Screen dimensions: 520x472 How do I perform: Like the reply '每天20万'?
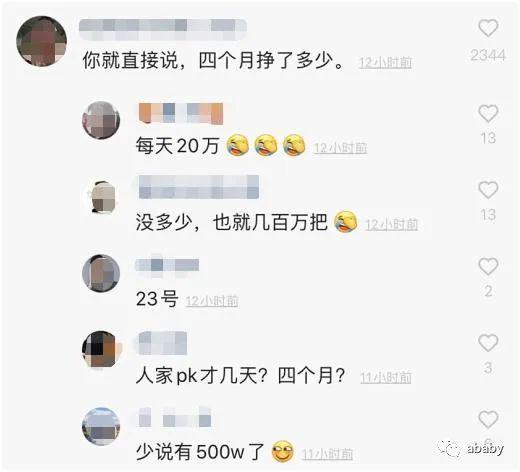[488, 113]
